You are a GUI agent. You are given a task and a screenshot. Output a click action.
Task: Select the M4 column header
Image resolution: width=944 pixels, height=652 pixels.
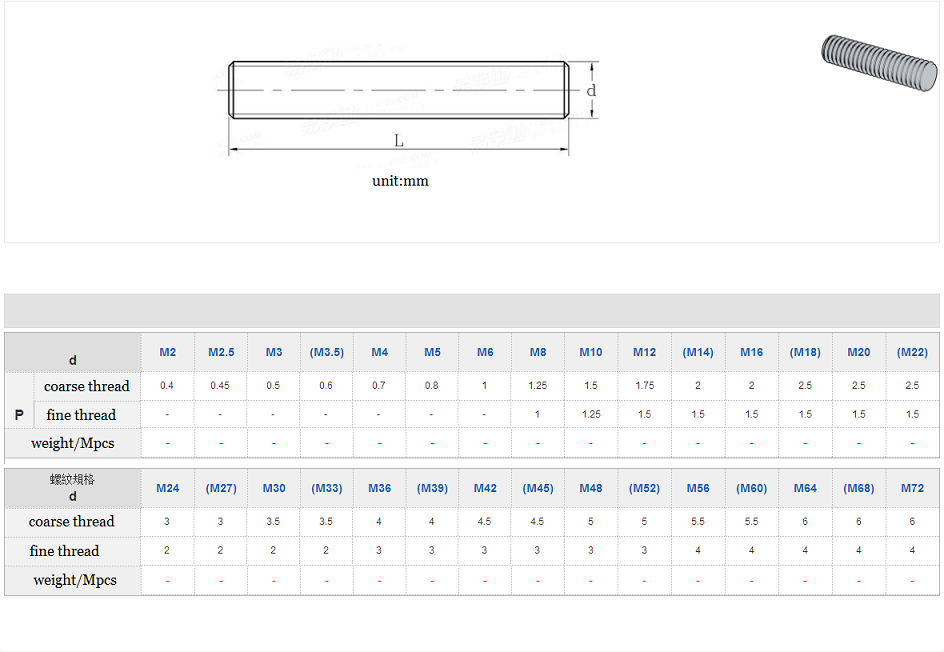pyautogui.click(x=379, y=352)
